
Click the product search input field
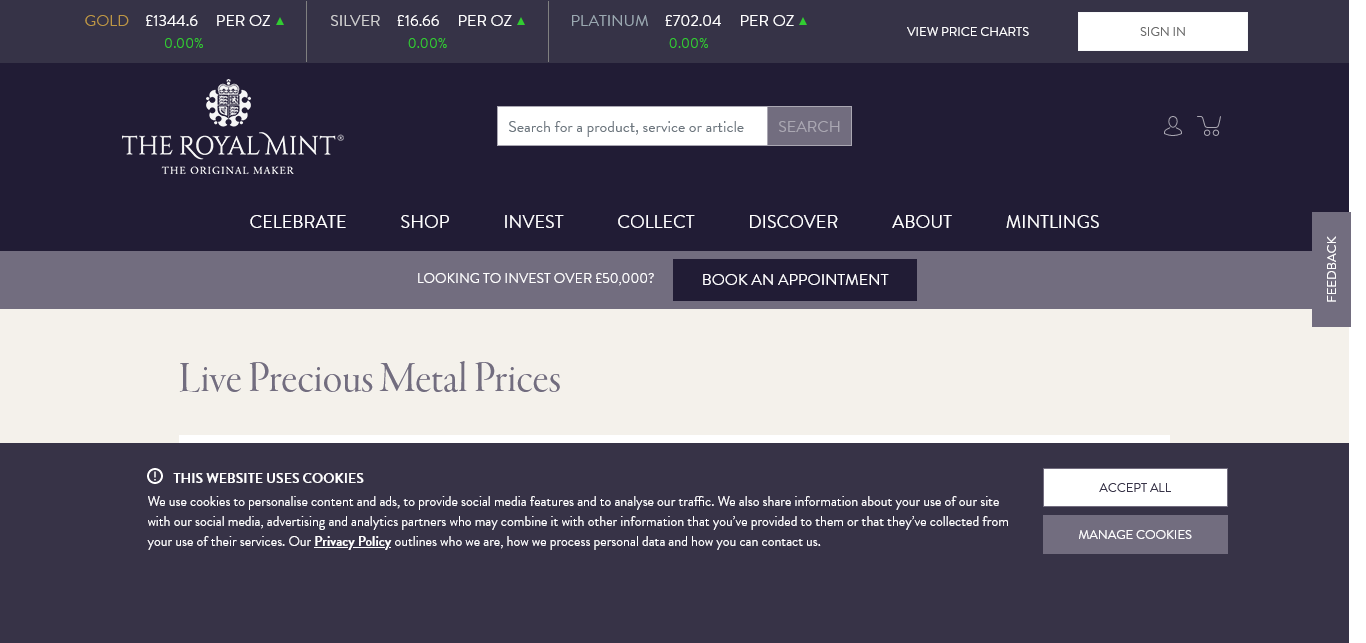632,127
